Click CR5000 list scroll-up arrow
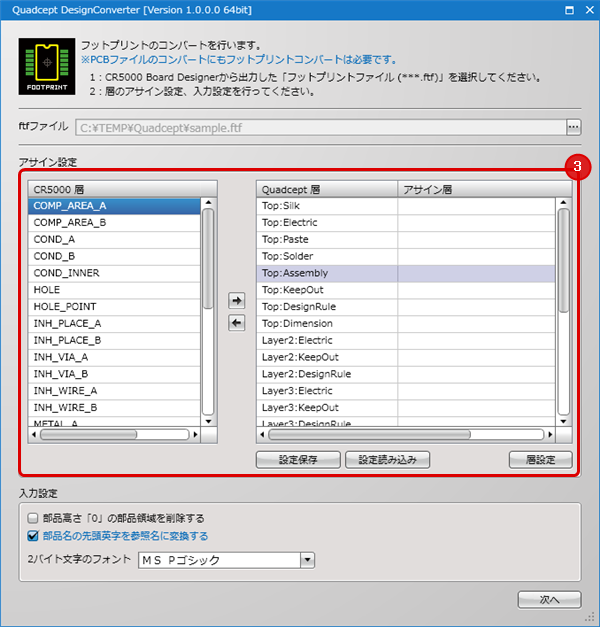Viewport: 600px width, 627px height. point(208,202)
